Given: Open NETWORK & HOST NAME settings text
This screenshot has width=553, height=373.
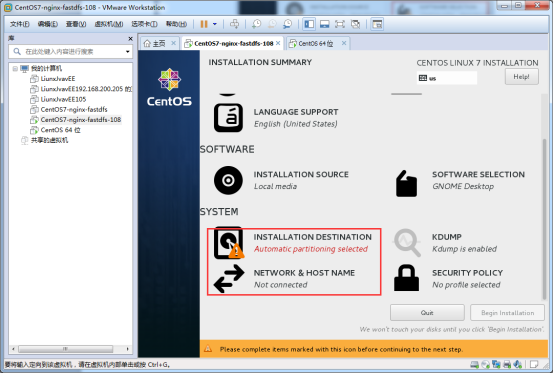Looking at the screenshot, I should (x=304, y=273).
